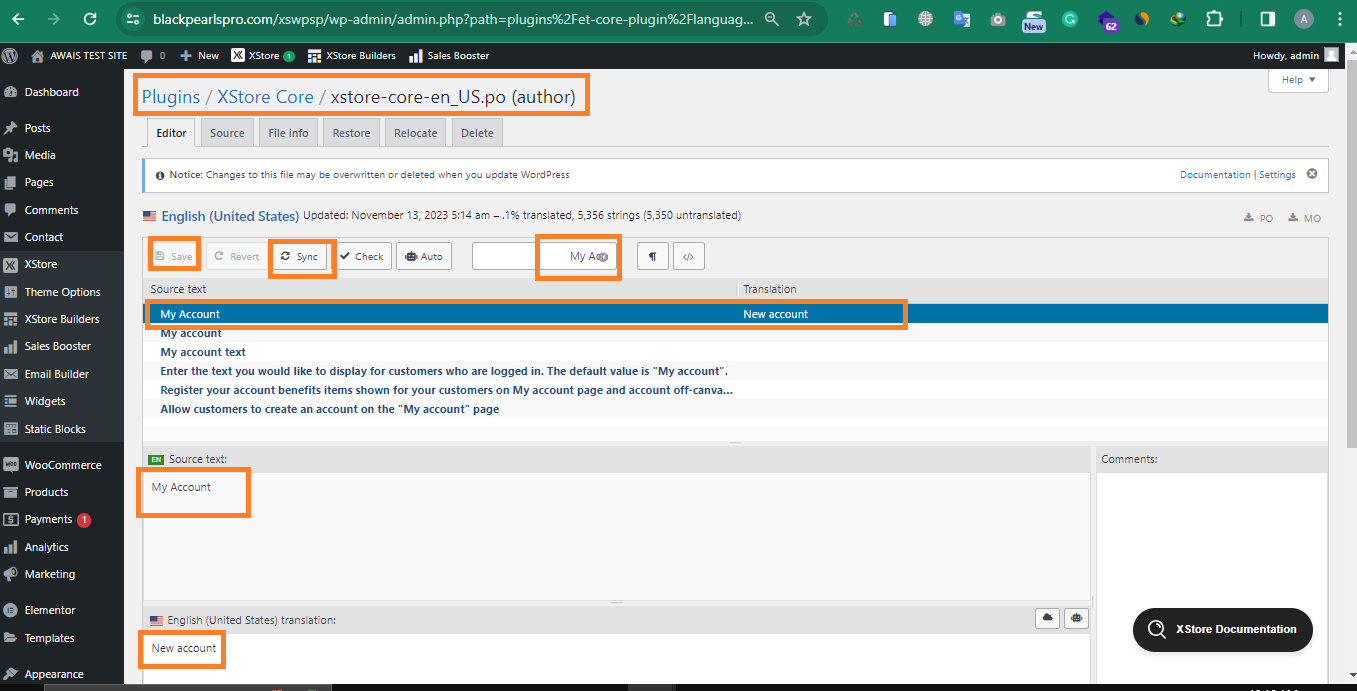
Task: Go to XStore Core breadcrumb link
Action: (265, 97)
